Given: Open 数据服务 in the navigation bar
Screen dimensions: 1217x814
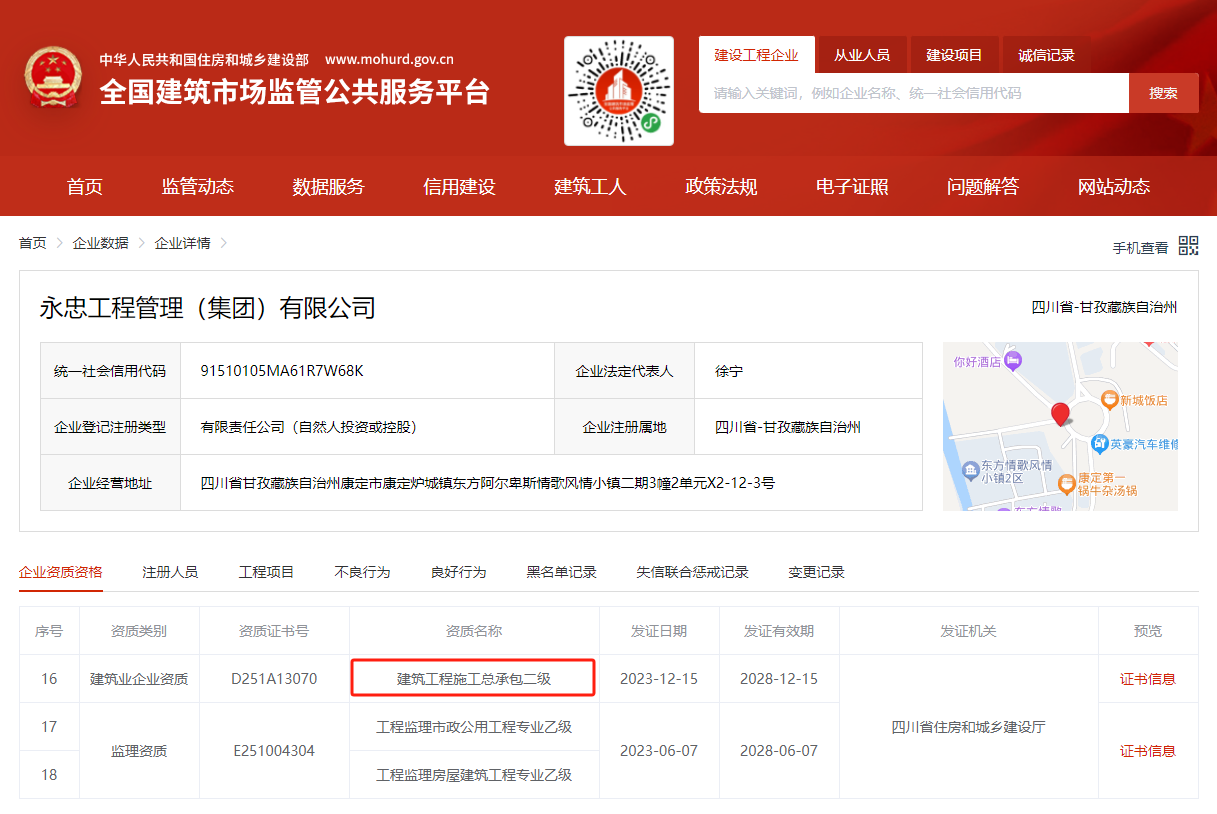Looking at the screenshot, I should [328, 187].
